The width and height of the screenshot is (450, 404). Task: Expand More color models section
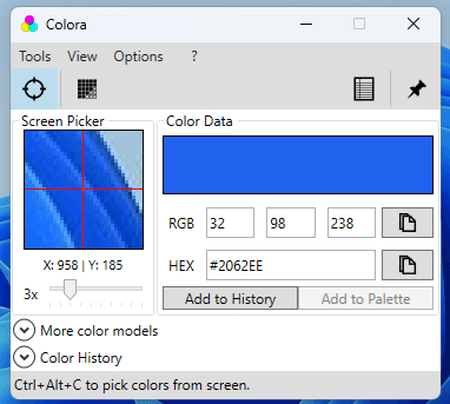pyautogui.click(x=24, y=330)
